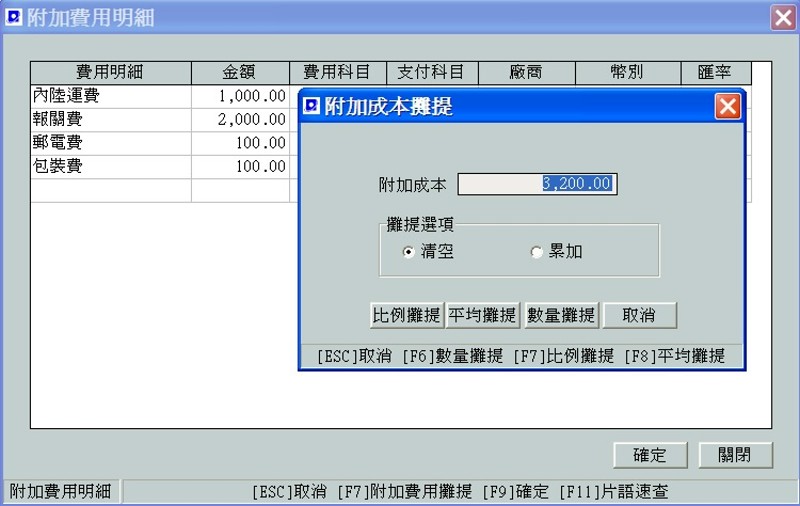Click the 數量攤提 button
The width and height of the screenshot is (800, 506).
tap(561, 315)
